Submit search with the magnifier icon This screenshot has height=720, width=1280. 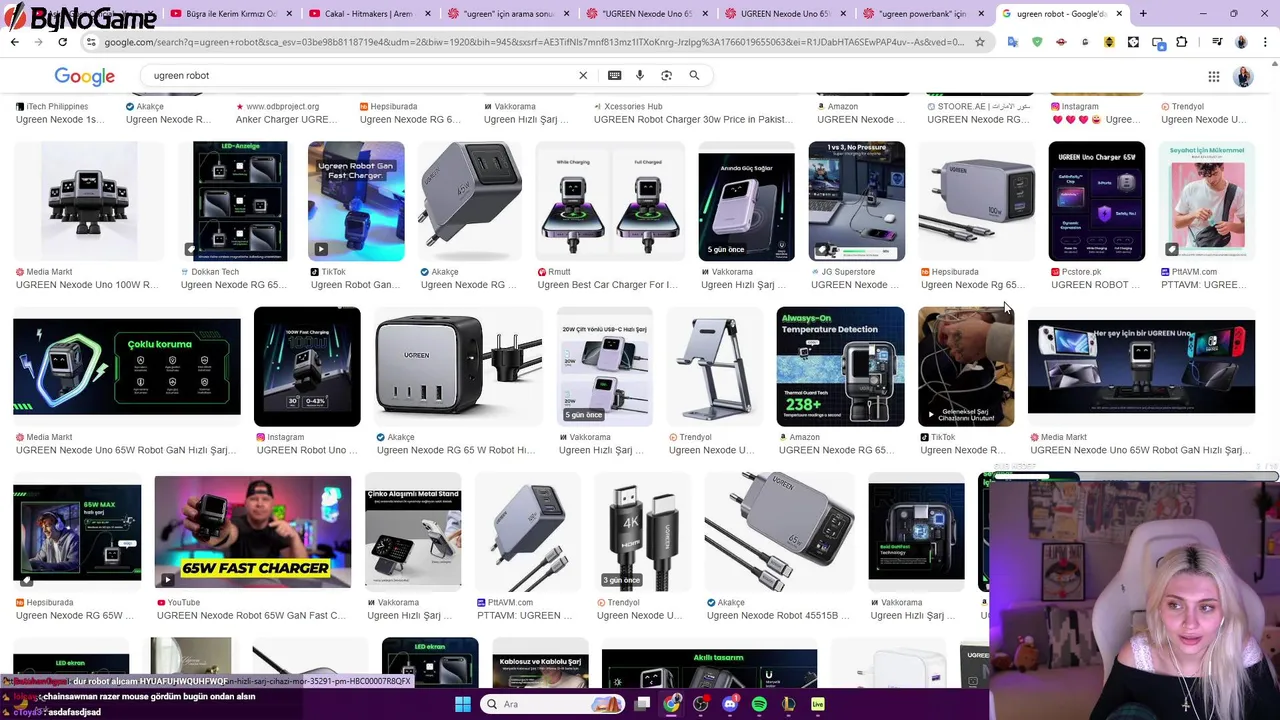[x=694, y=75]
